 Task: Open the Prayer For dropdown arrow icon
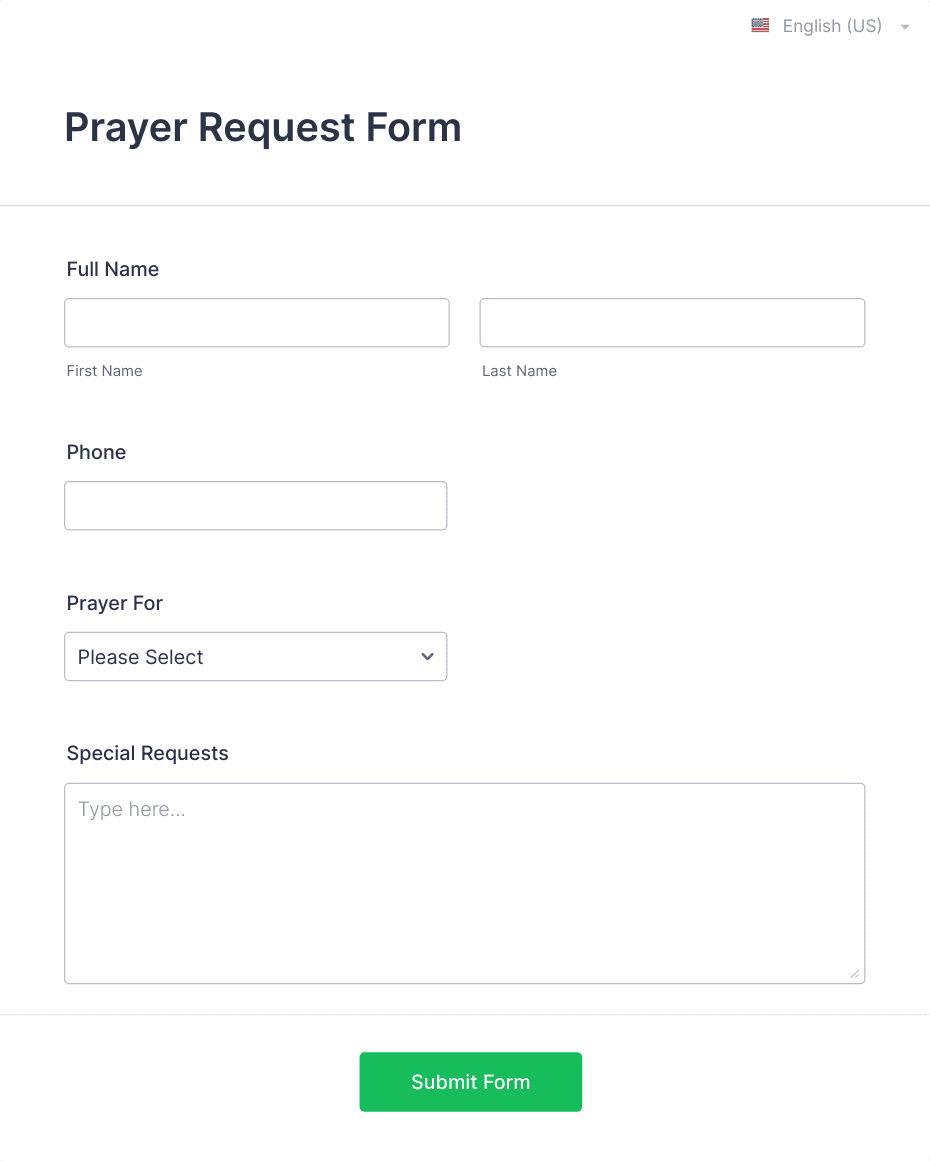[427, 656]
